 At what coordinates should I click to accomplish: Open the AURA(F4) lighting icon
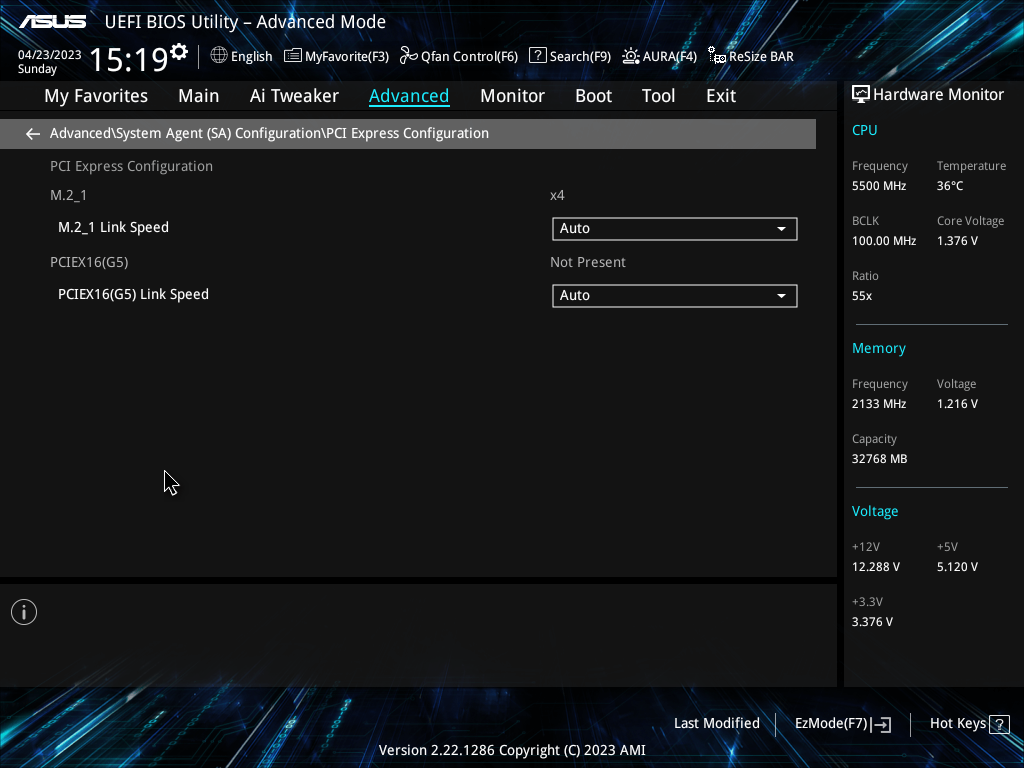[x=631, y=56]
